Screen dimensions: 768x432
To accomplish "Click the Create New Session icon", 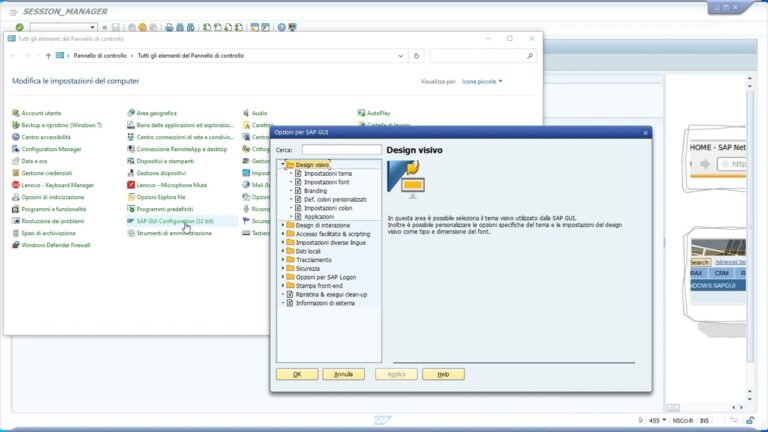I will click(x=255, y=27).
